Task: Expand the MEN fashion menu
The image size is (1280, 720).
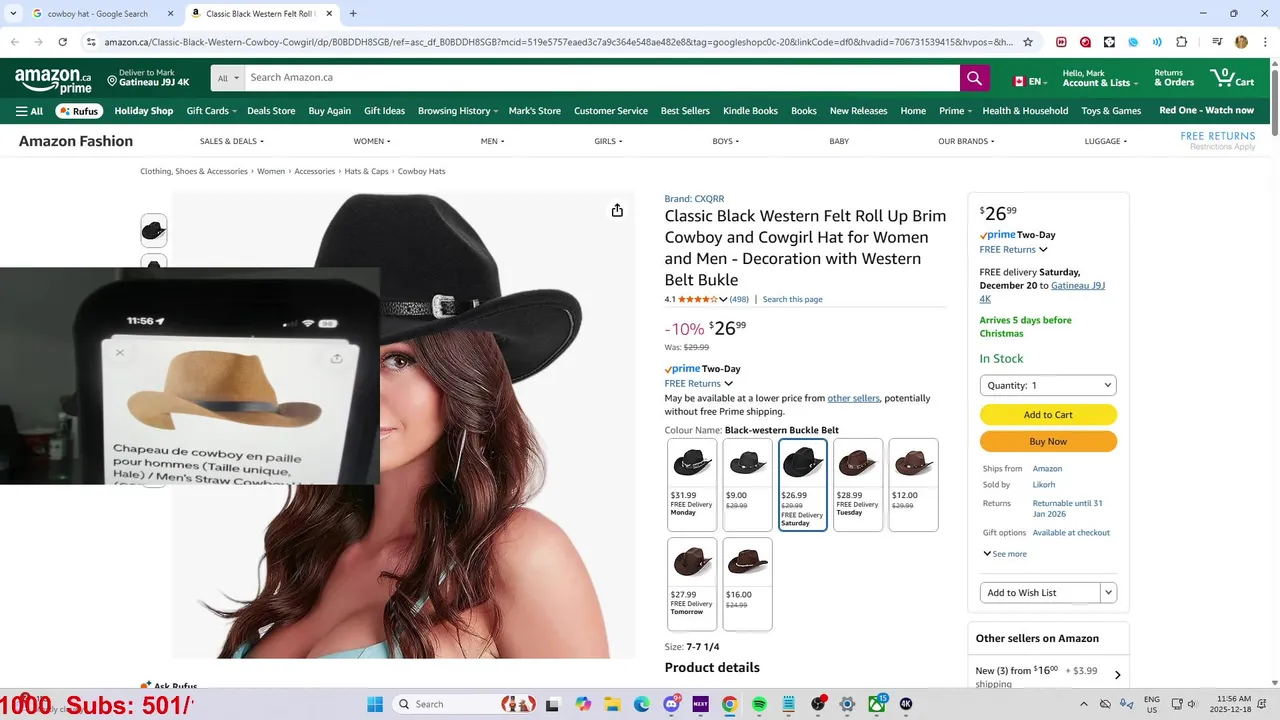Action: 492,141
